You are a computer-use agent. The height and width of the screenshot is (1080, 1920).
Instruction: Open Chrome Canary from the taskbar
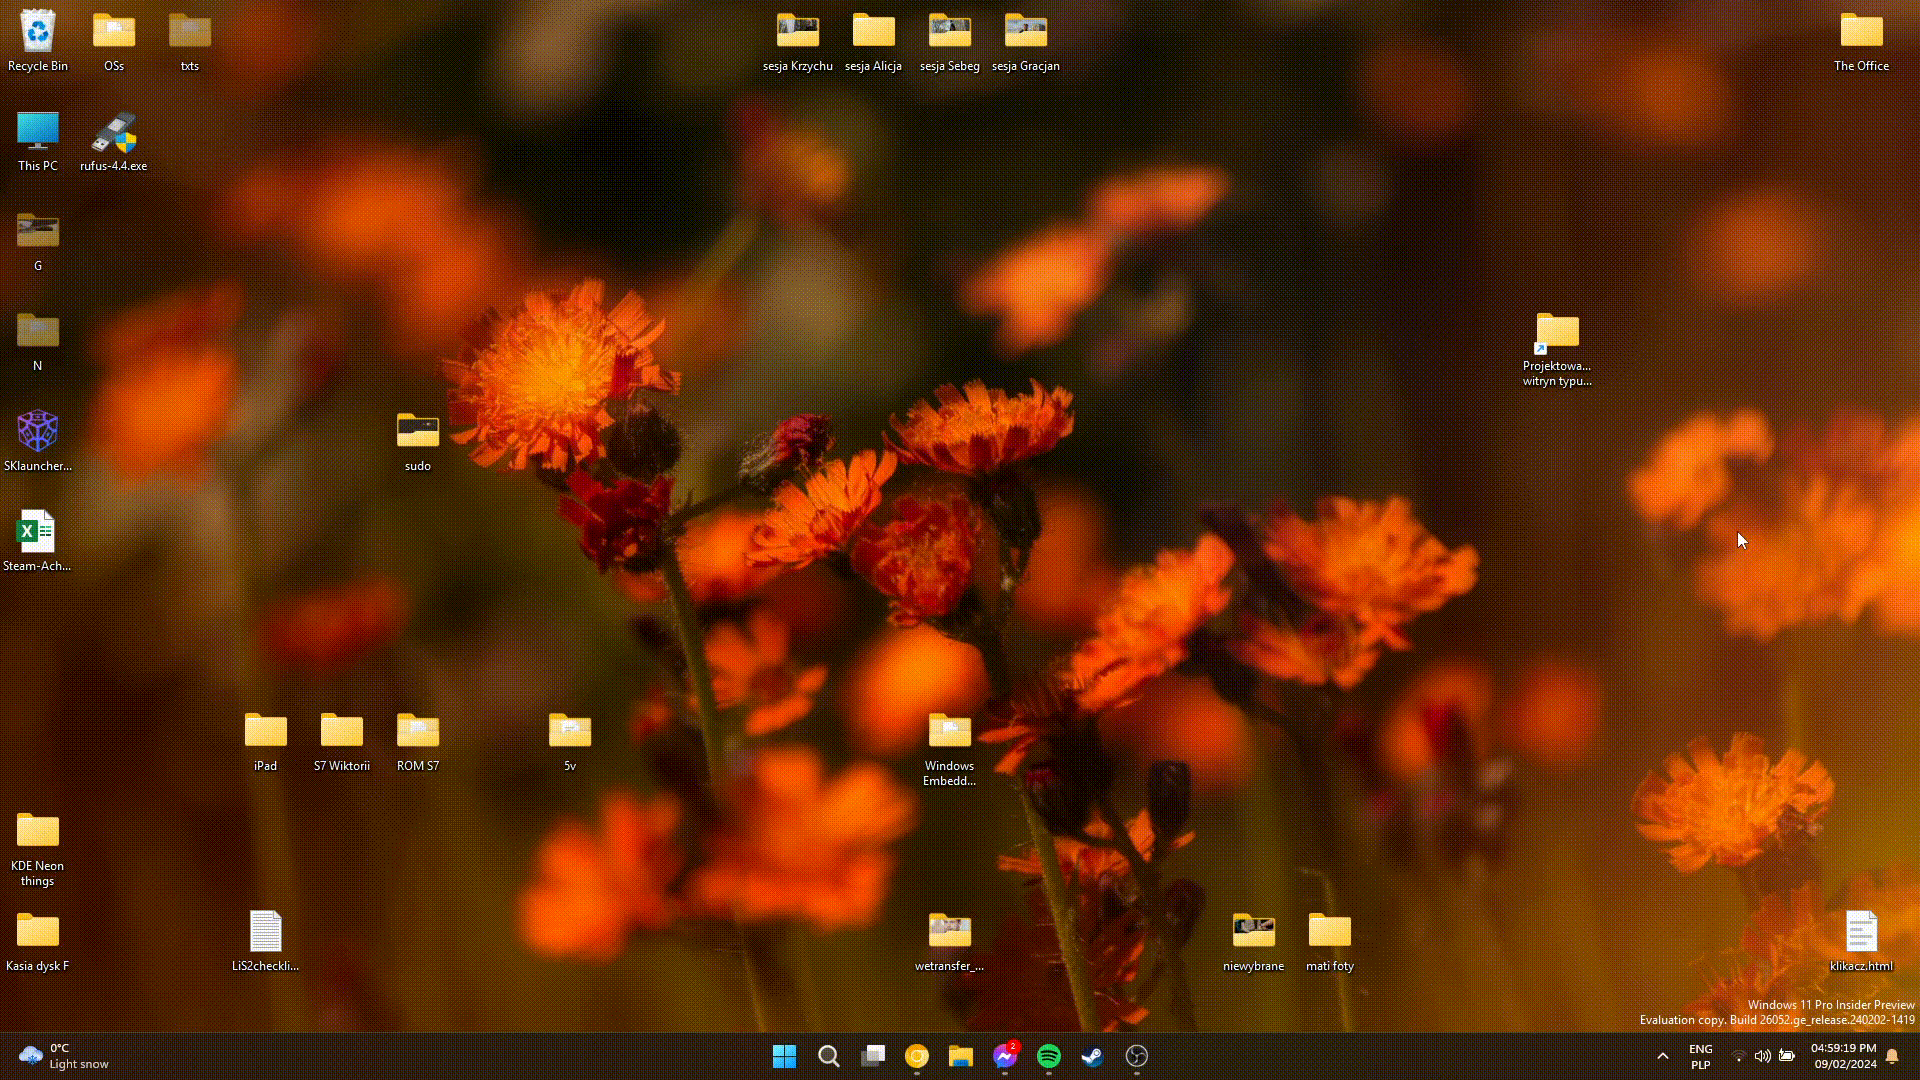click(916, 1056)
